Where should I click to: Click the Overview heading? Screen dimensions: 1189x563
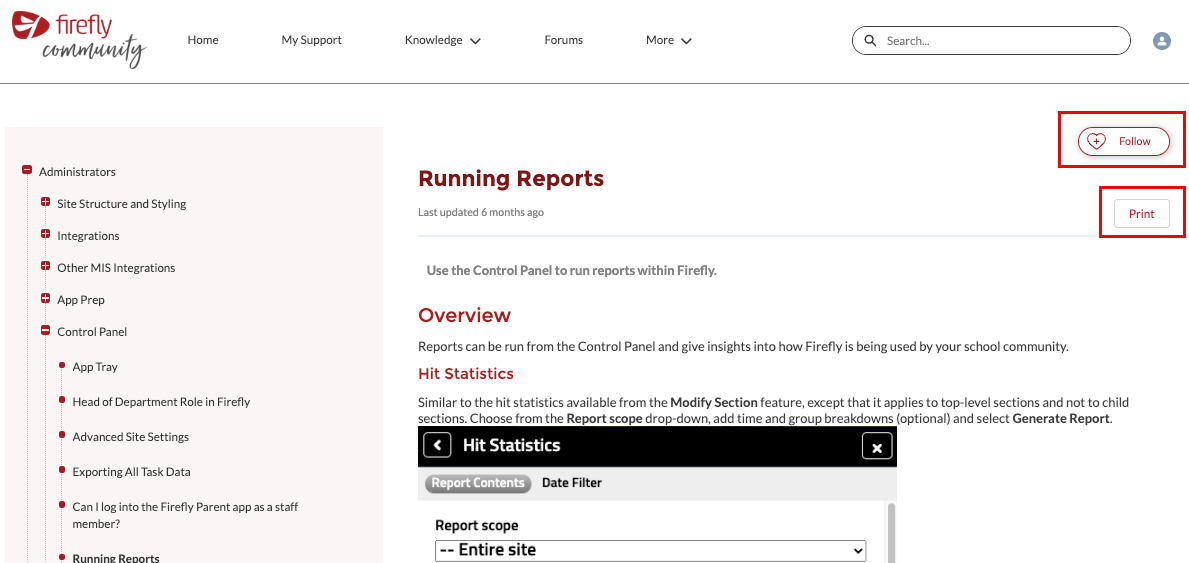pos(465,315)
